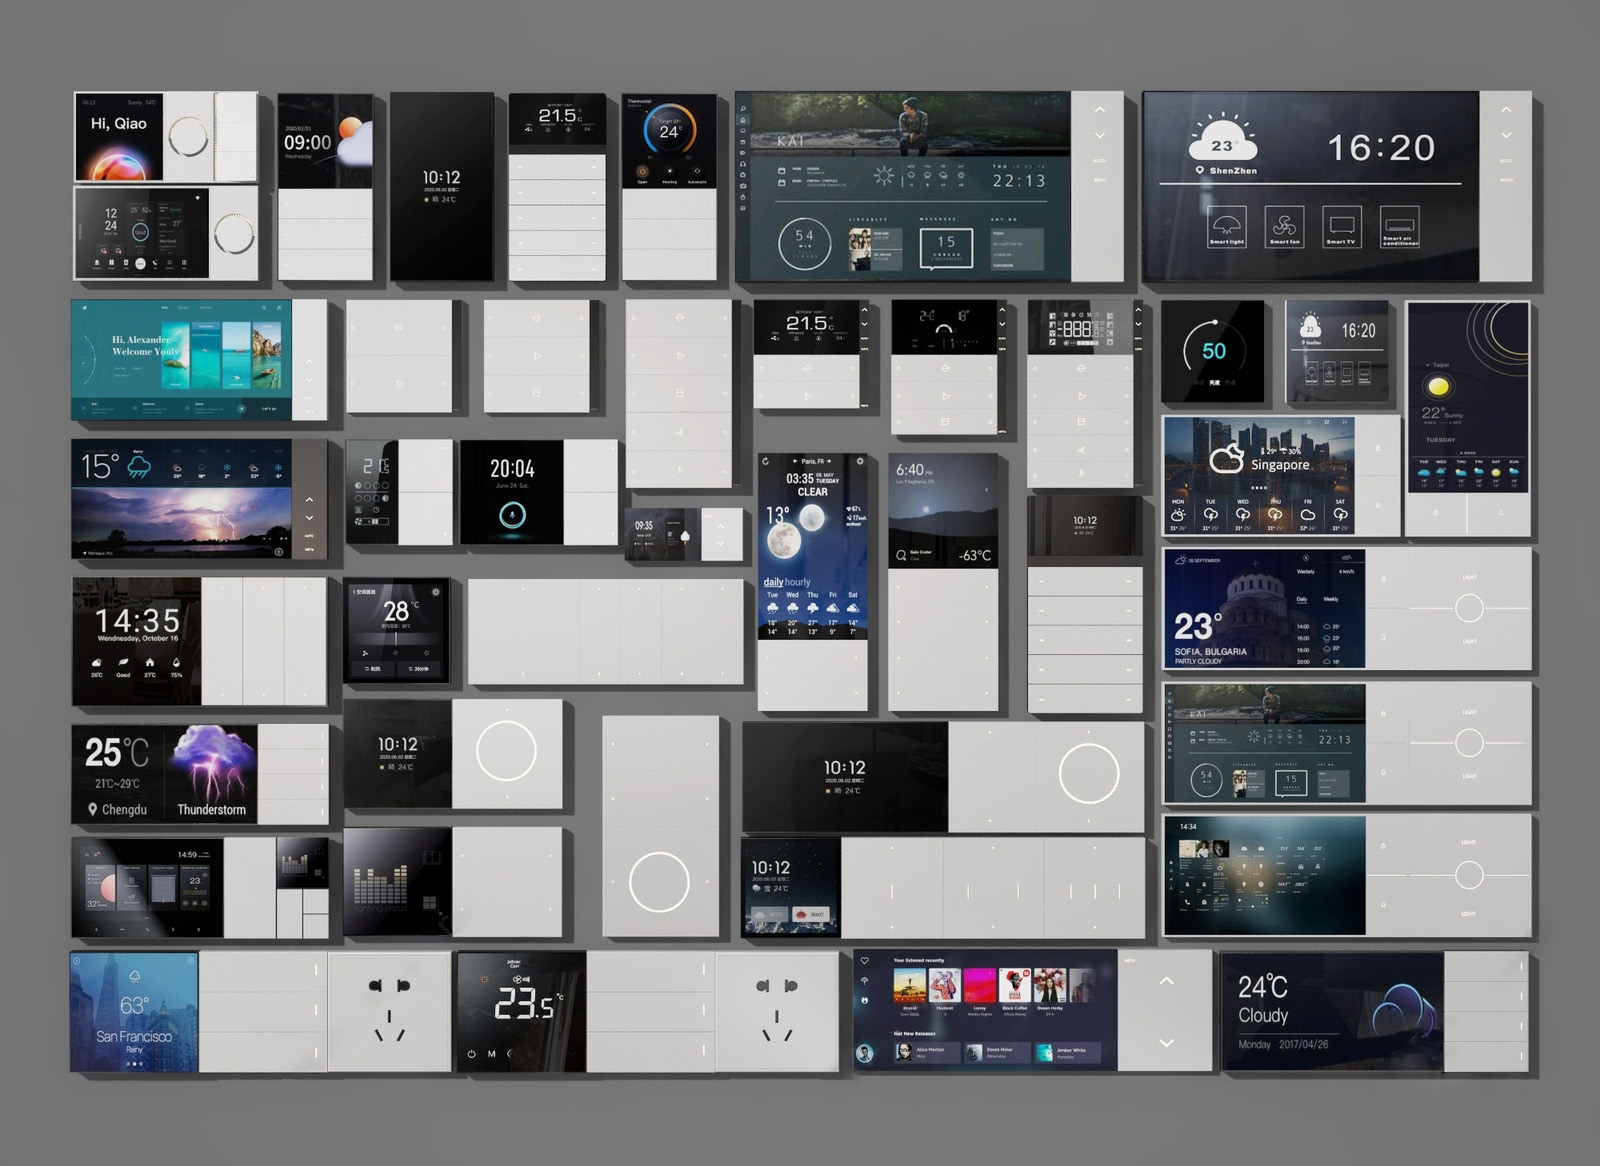This screenshot has height=1166, width=1600.
Task: Click power icon on 23.5 thermostat
Action: (472, 1053)
